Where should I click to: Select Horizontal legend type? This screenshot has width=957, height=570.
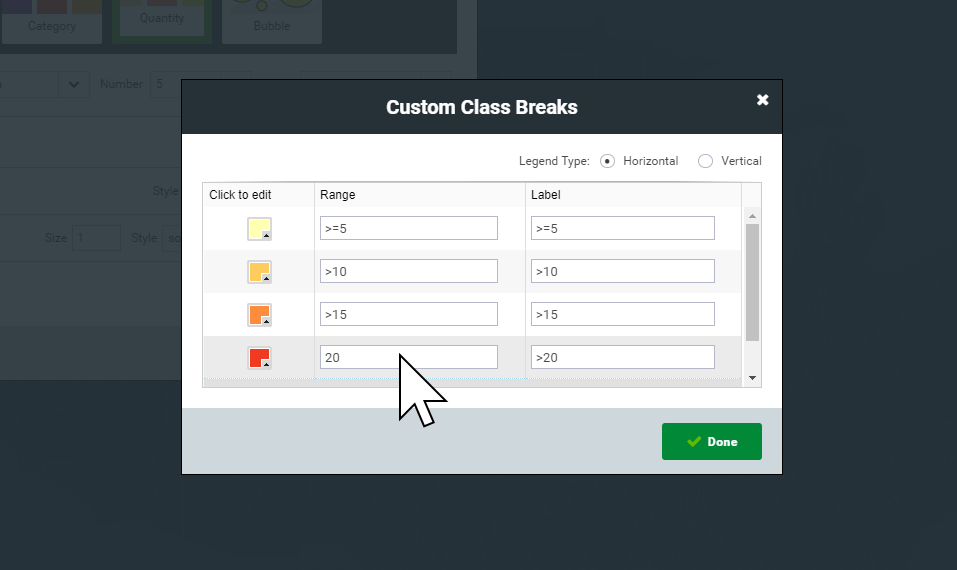point(607,161)
